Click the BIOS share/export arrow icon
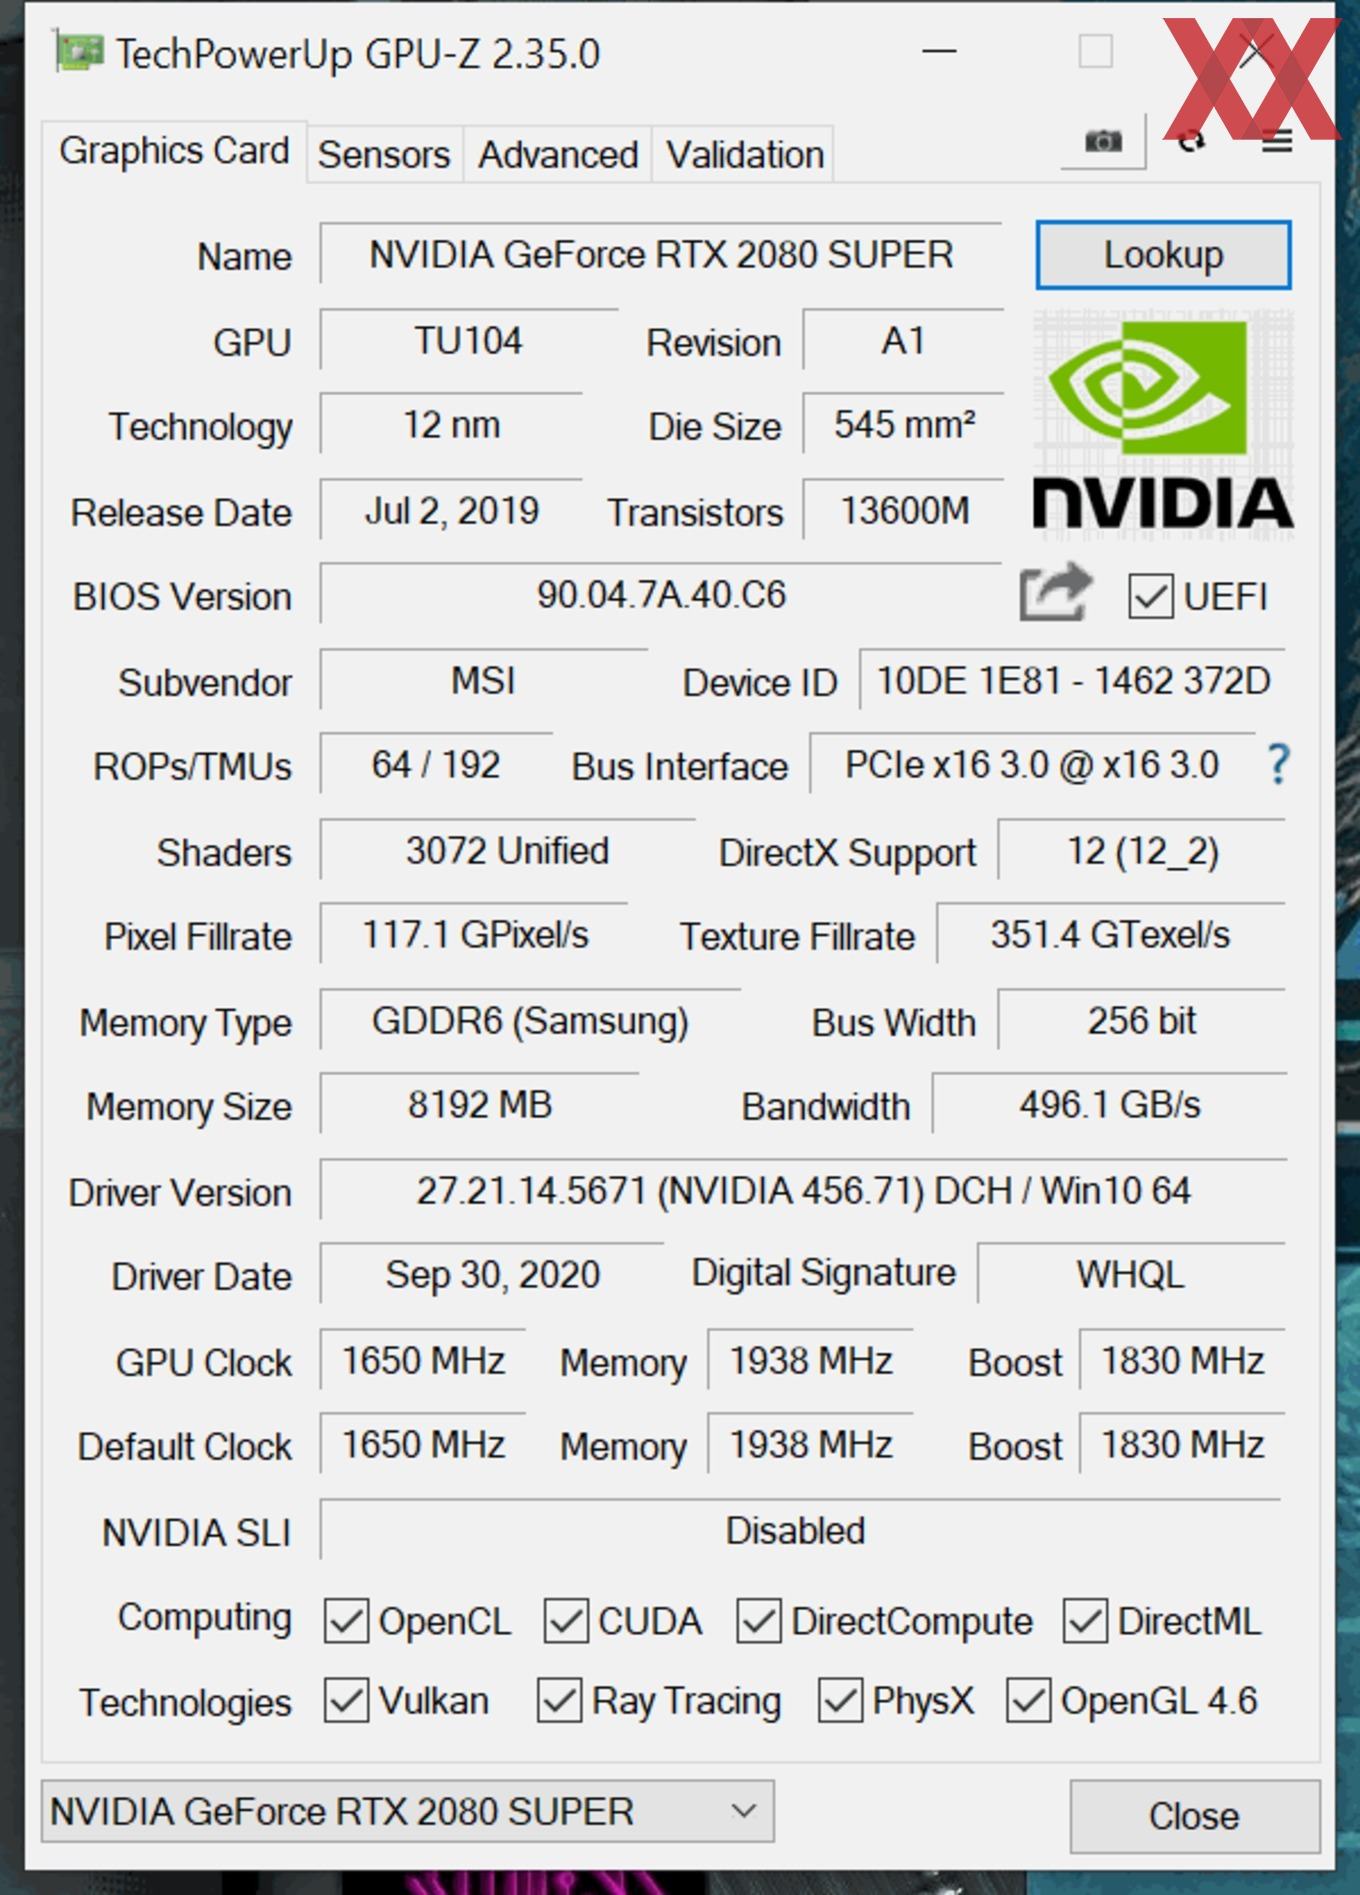1360x1895 pixels. 1055,592
